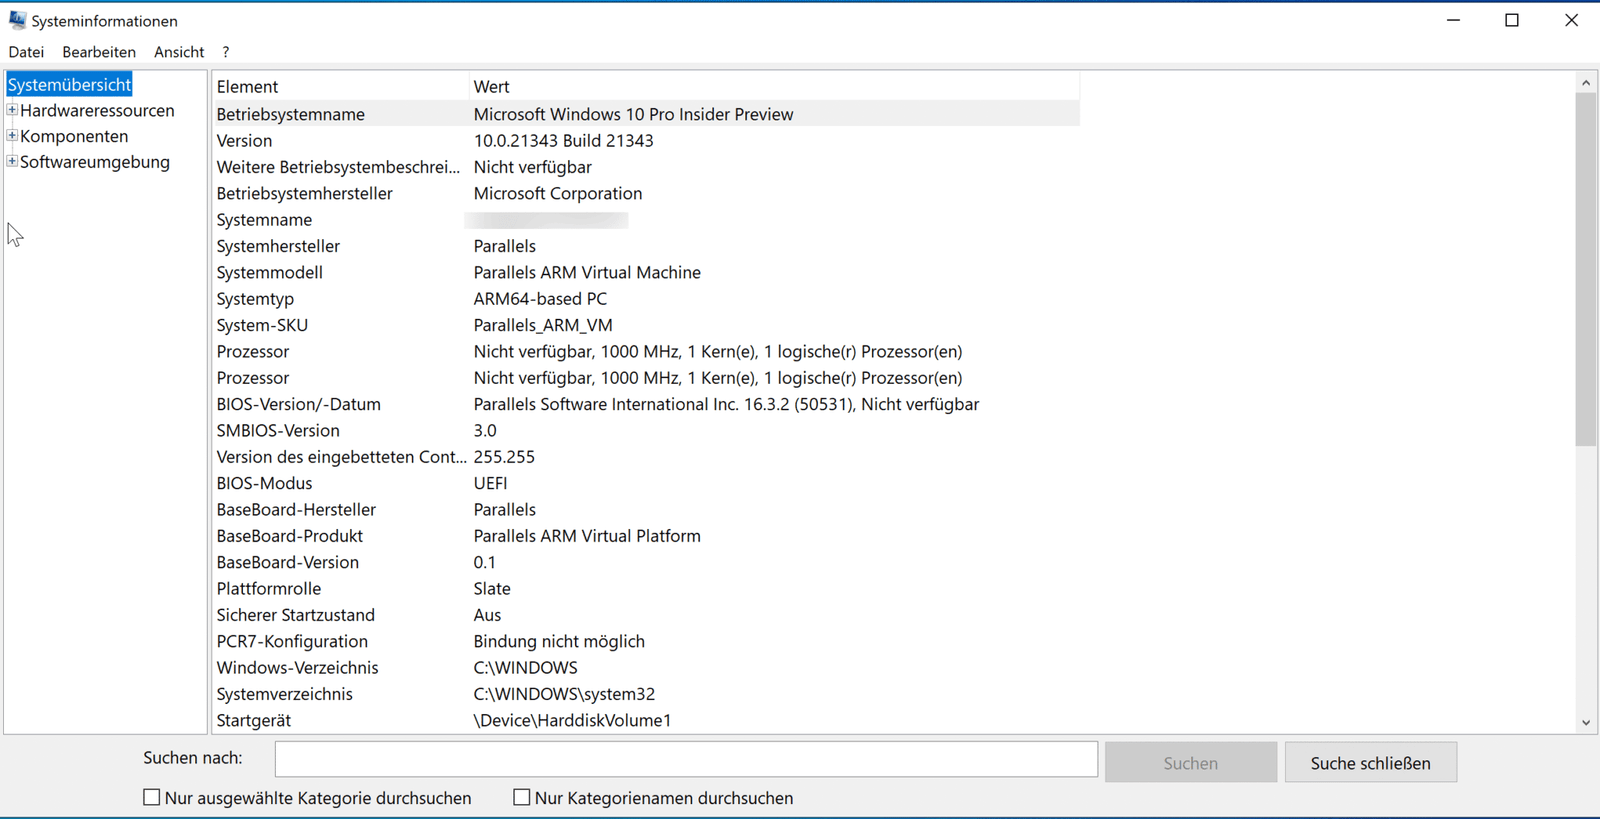The image size is (1600, 819).
Task: Select Systemübersicht in the tree
Action: (x=69, y=85)
